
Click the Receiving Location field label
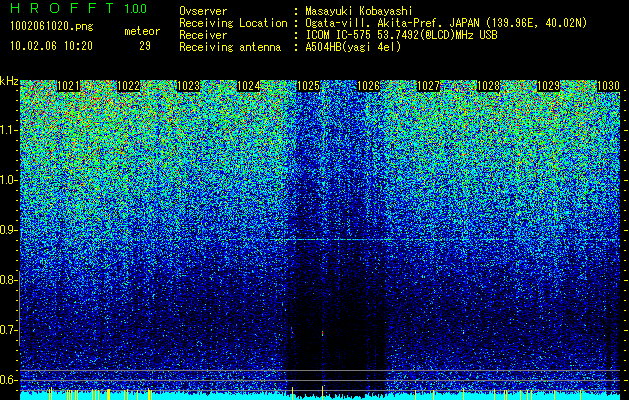tap(233, 23)
